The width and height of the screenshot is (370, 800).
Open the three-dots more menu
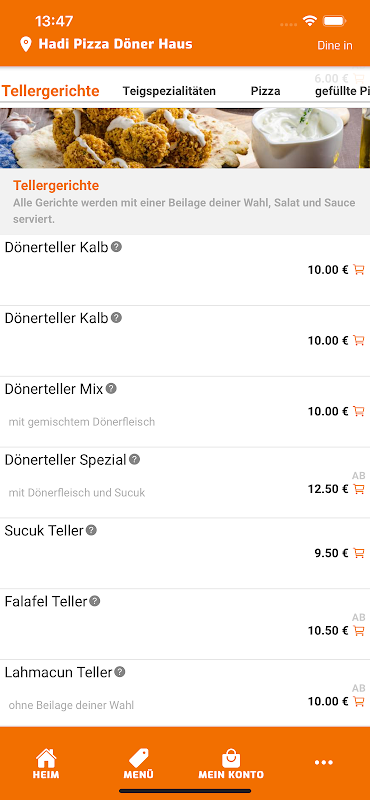[324, 763]
